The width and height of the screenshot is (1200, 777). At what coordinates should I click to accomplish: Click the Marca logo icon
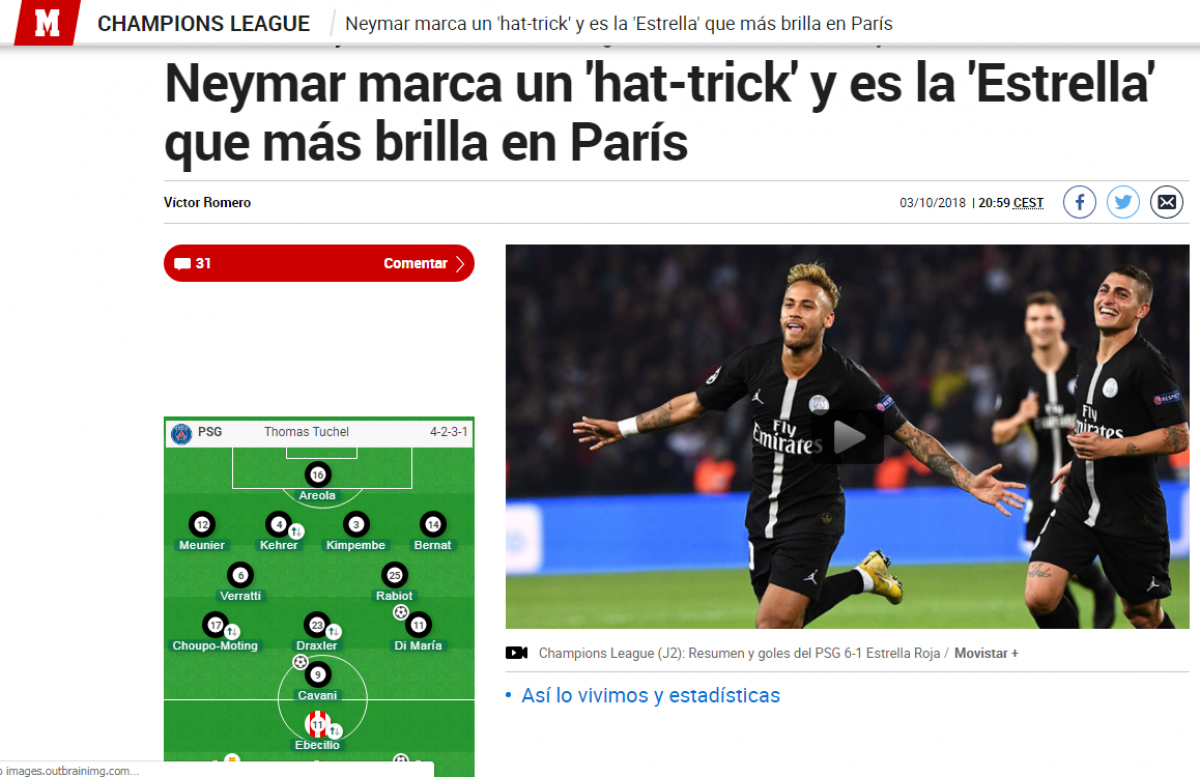point(47,22)
